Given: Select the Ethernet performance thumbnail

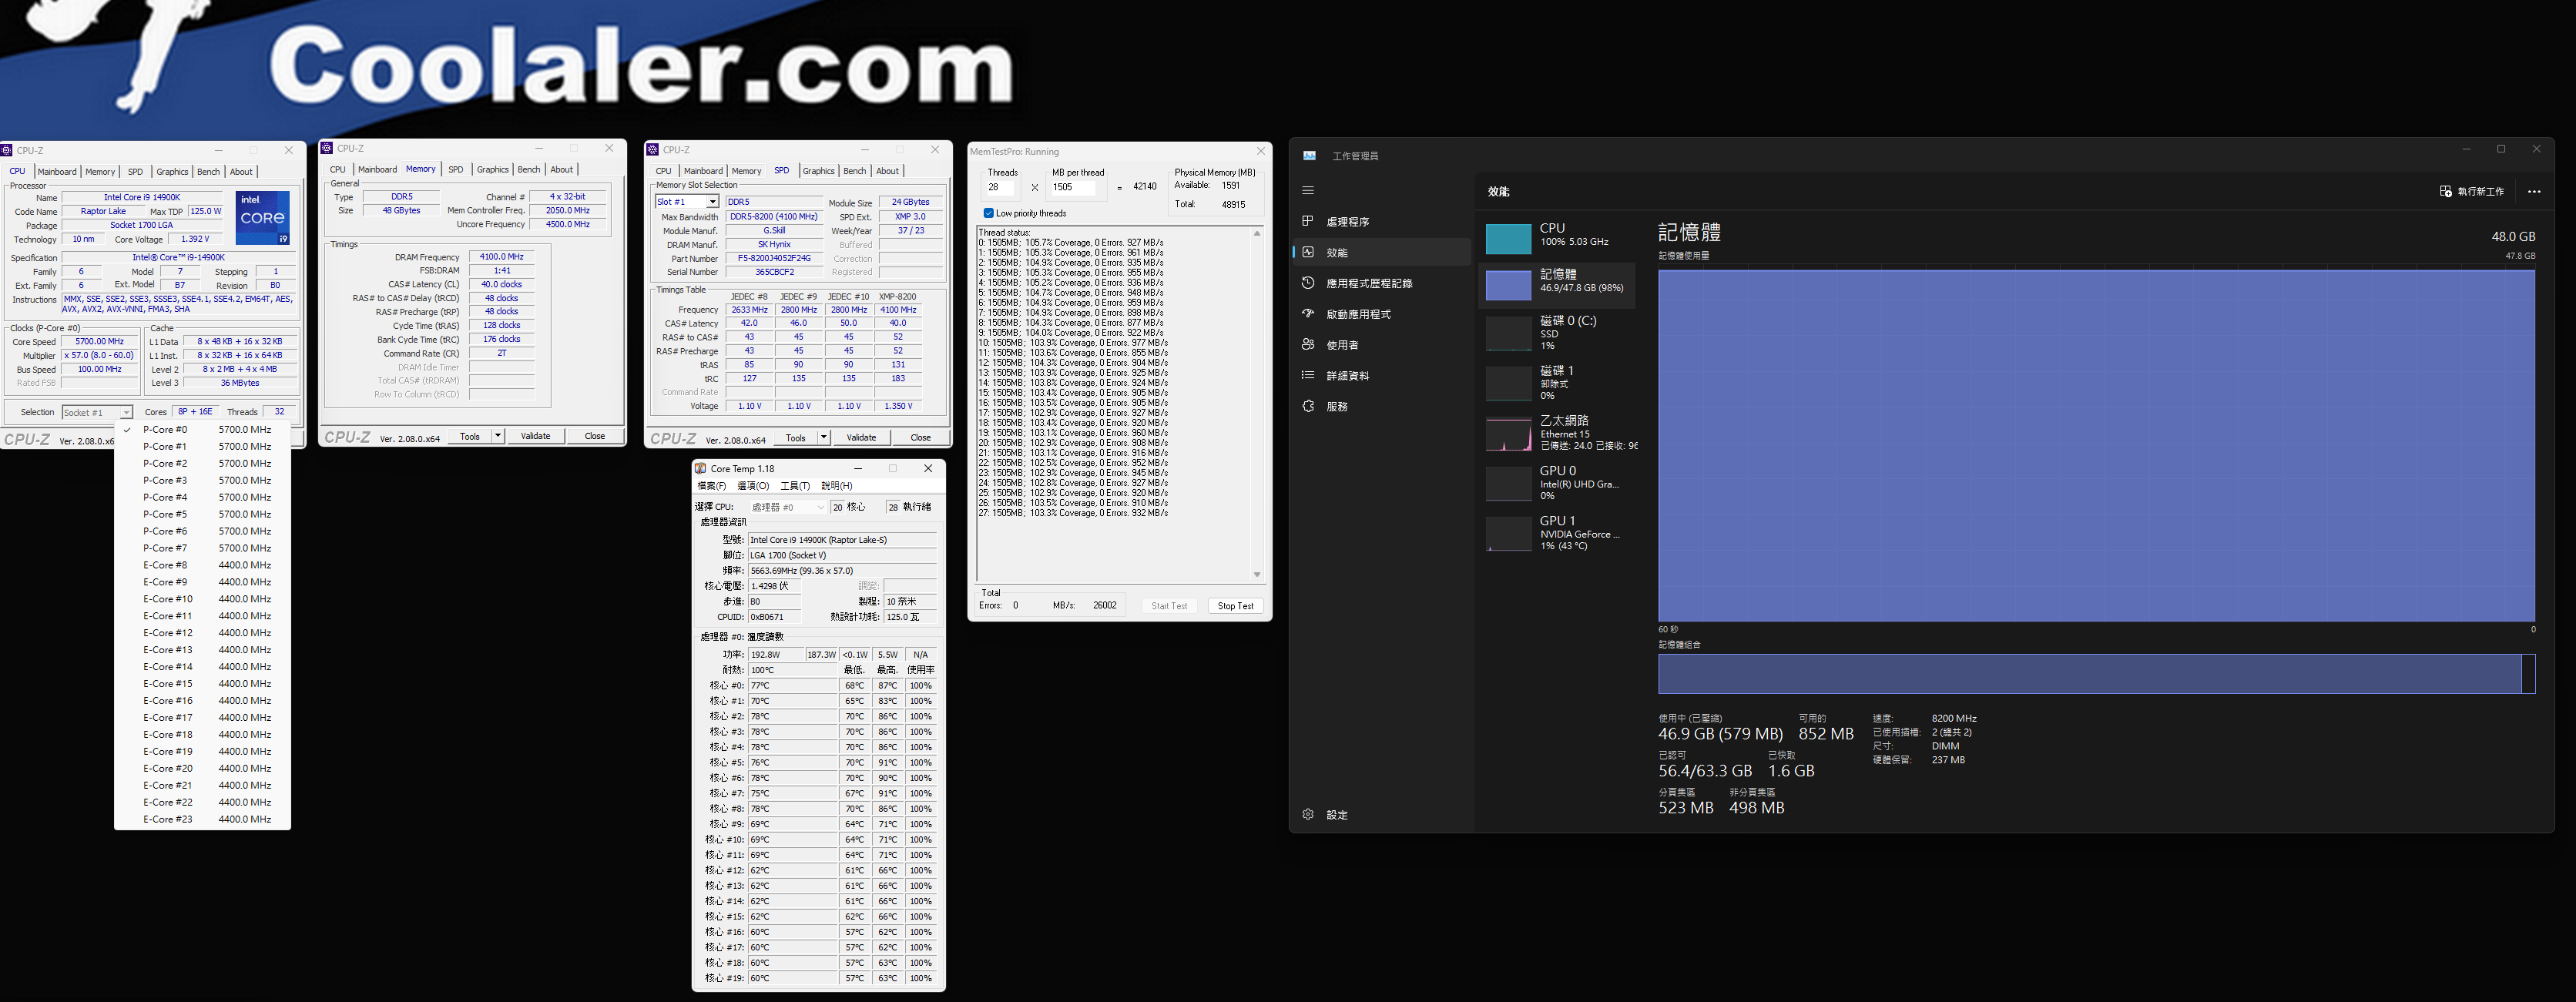Looking at the screenshot, I should tap(1508, 434).
